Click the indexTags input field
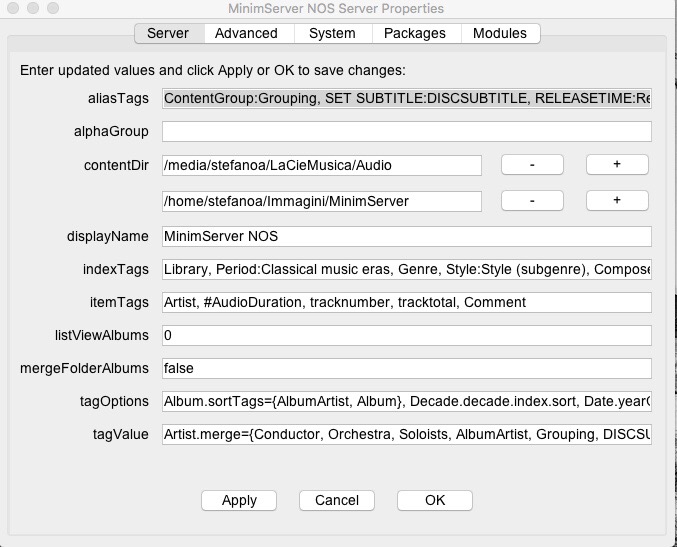 (406, 269)
